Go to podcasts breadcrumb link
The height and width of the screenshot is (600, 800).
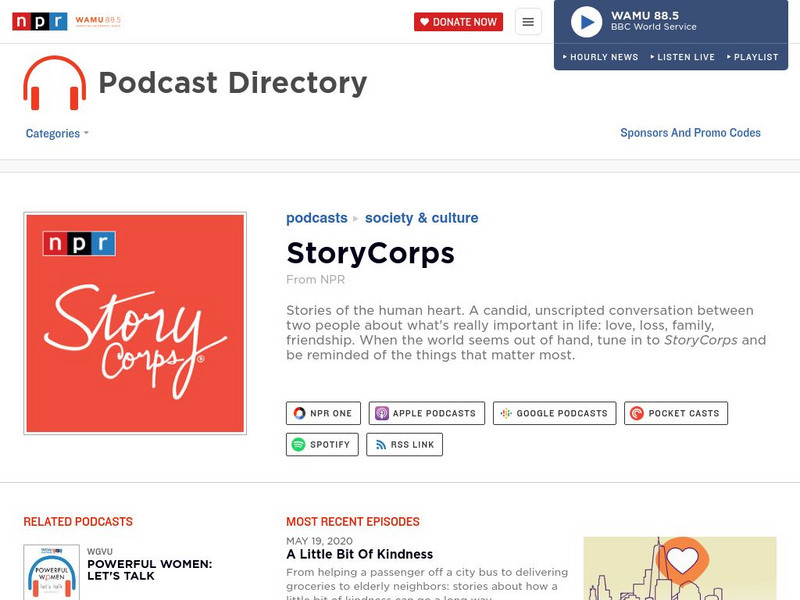tap(316, 218)
